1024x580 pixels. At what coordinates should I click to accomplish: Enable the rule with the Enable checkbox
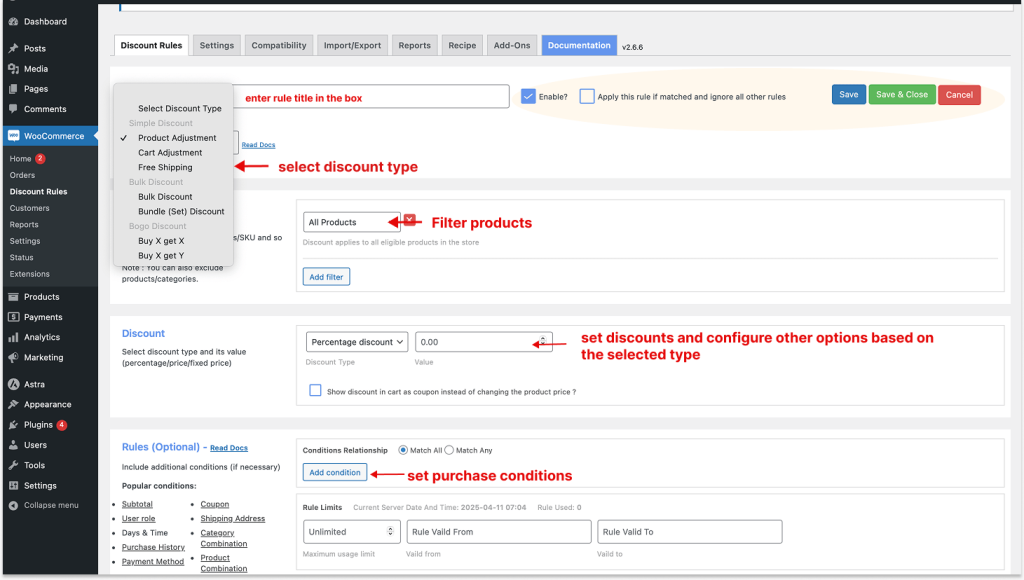pyautogui.click(x=529, y=95)
